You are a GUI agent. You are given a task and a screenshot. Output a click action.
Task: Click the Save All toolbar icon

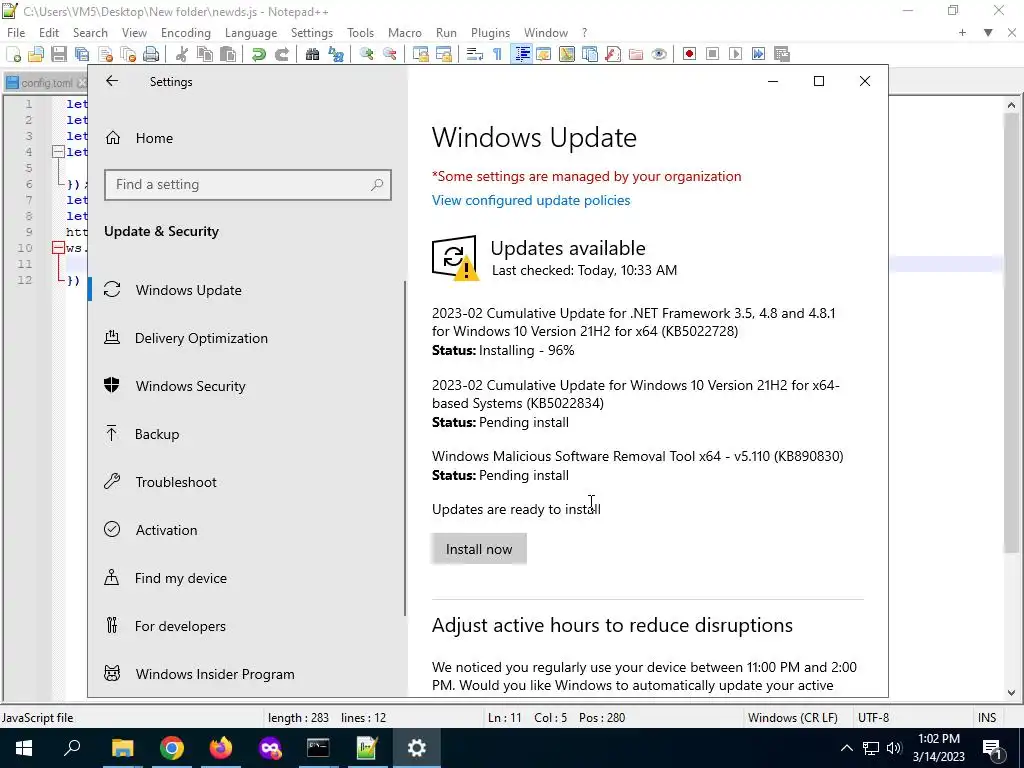pos(82,54)
